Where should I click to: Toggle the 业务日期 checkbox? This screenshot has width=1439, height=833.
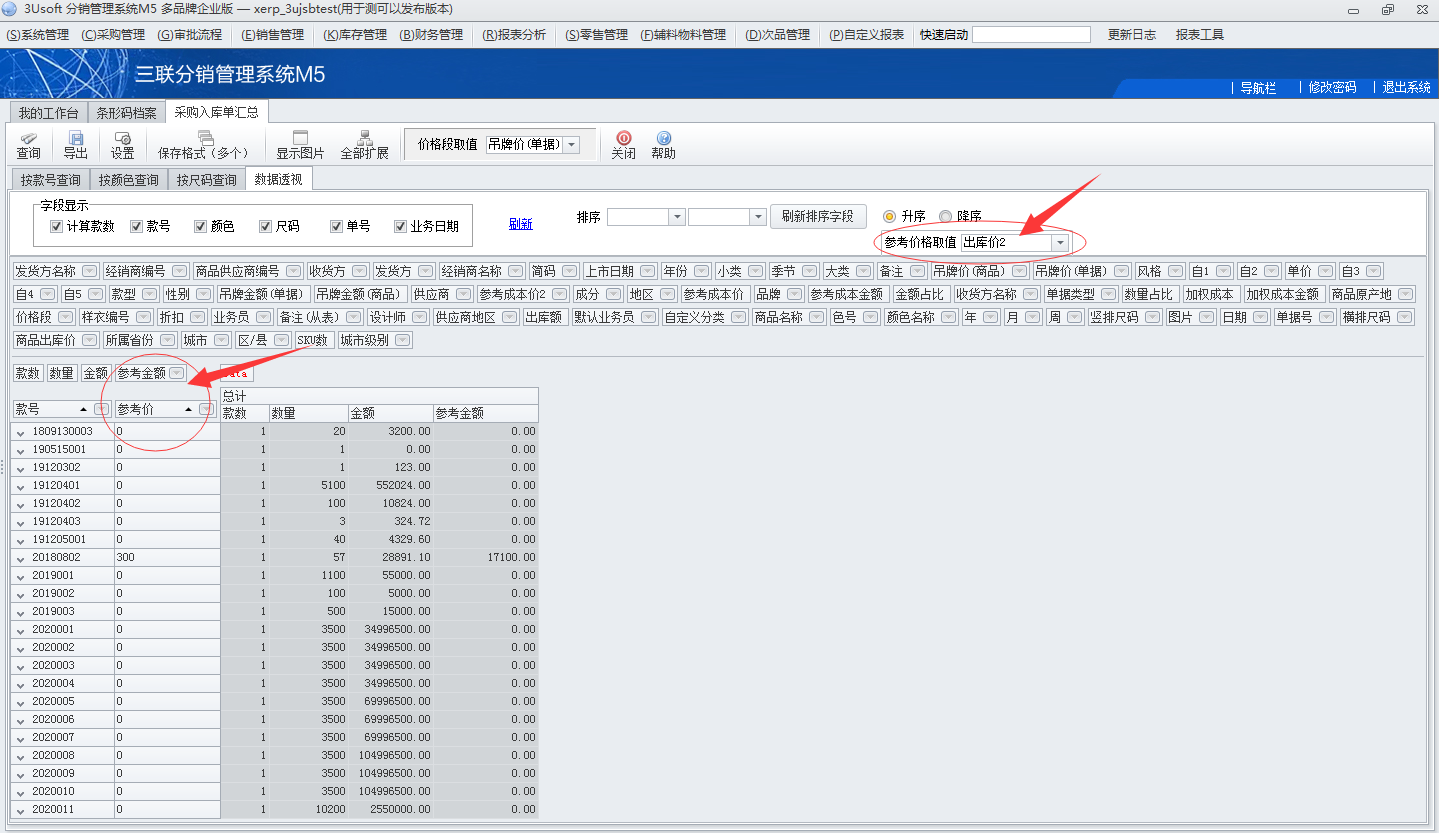[400, 226]
